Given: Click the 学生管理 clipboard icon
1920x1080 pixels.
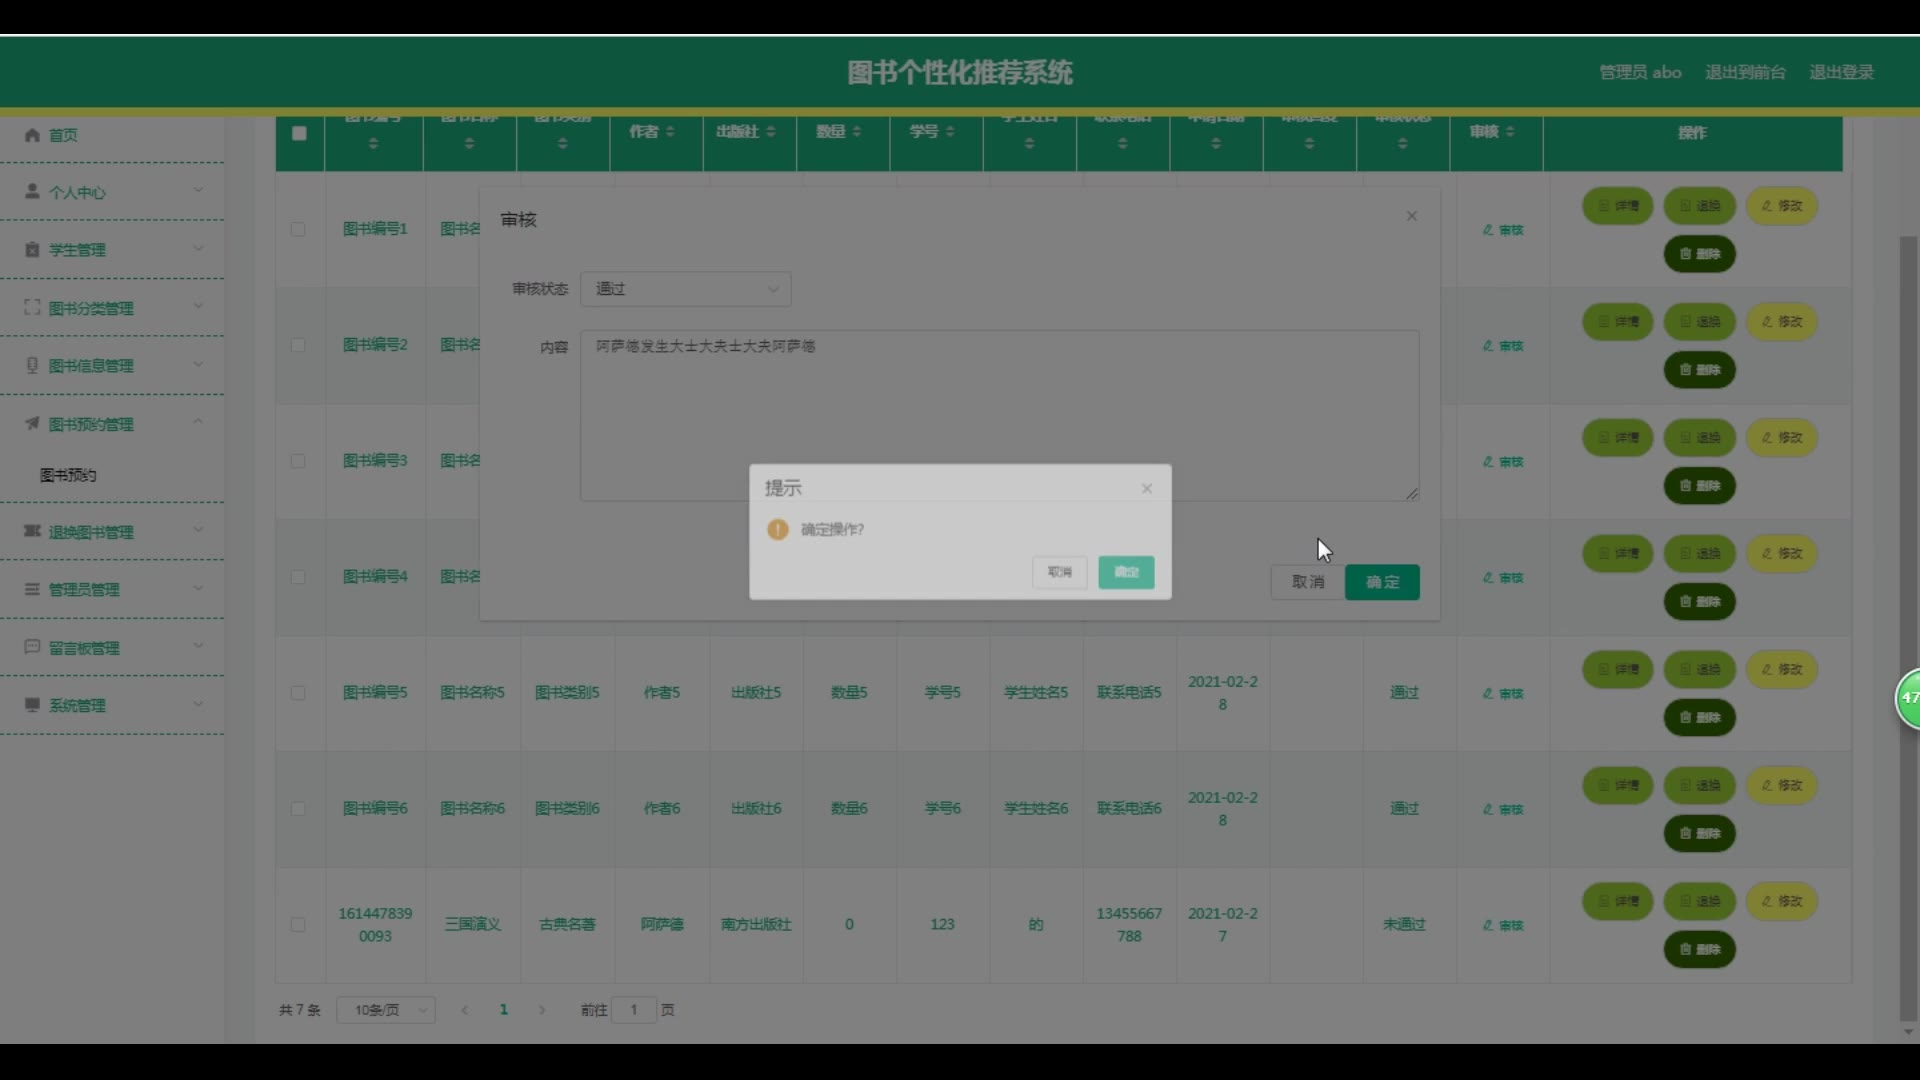Looking at the screenshot, I should [32, 249].
